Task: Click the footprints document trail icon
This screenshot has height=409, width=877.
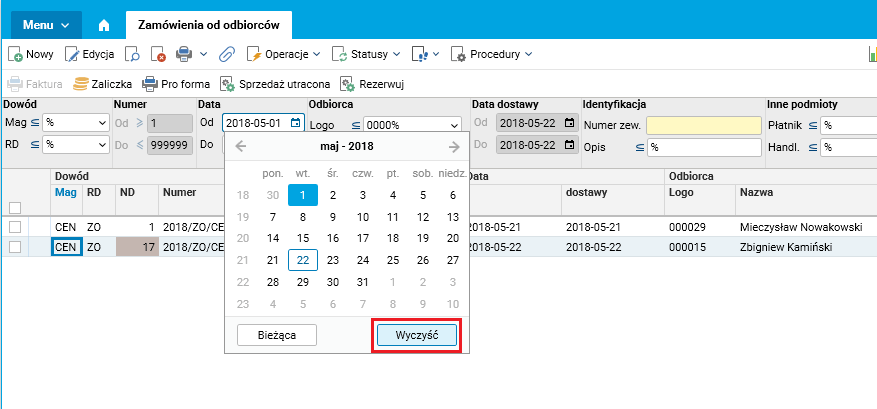Action: pyautogui.click(x=420, y=54)
